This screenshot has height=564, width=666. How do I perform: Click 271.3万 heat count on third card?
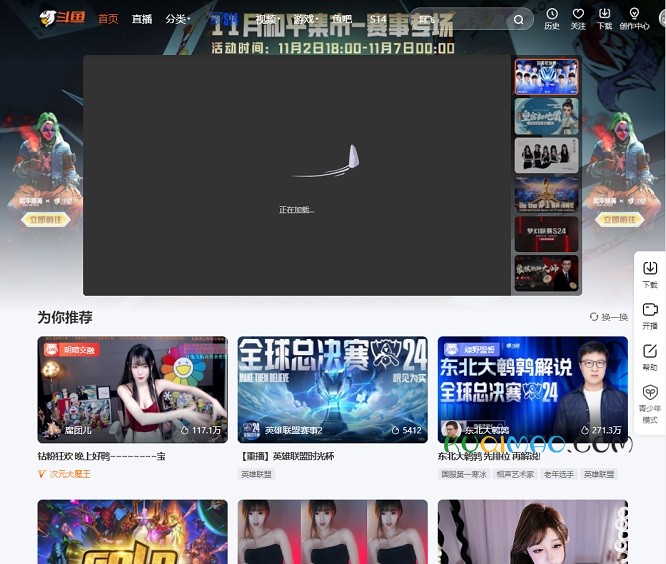tap(601, 430)
